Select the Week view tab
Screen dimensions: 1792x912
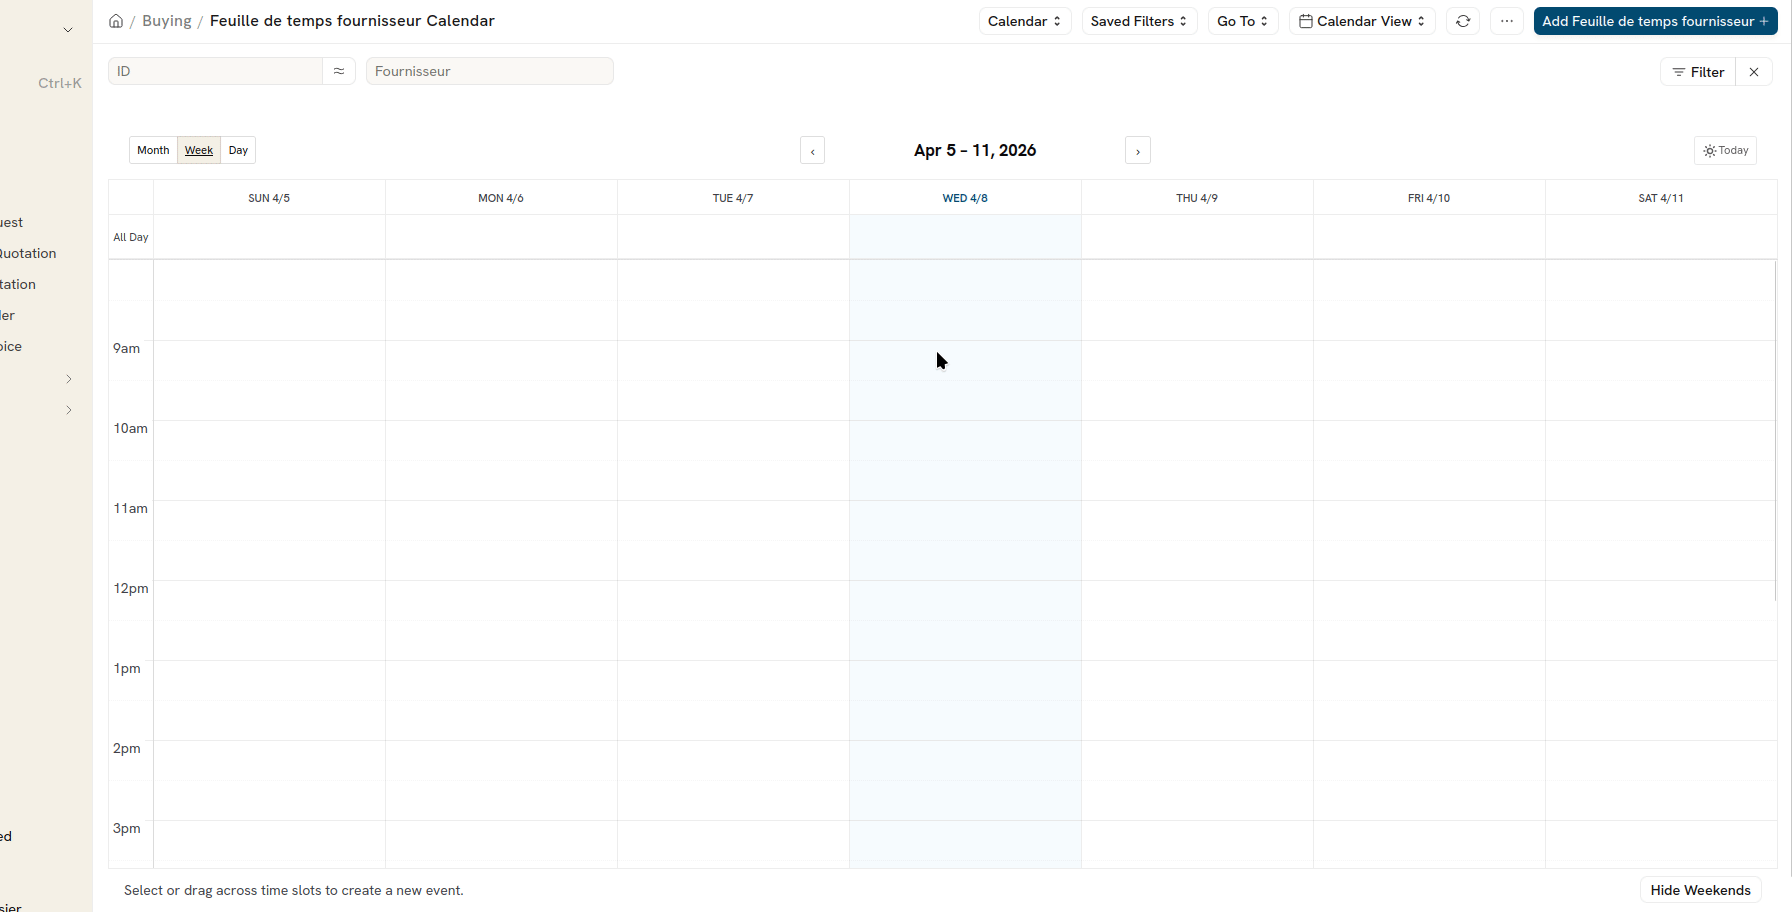(199, 150)
